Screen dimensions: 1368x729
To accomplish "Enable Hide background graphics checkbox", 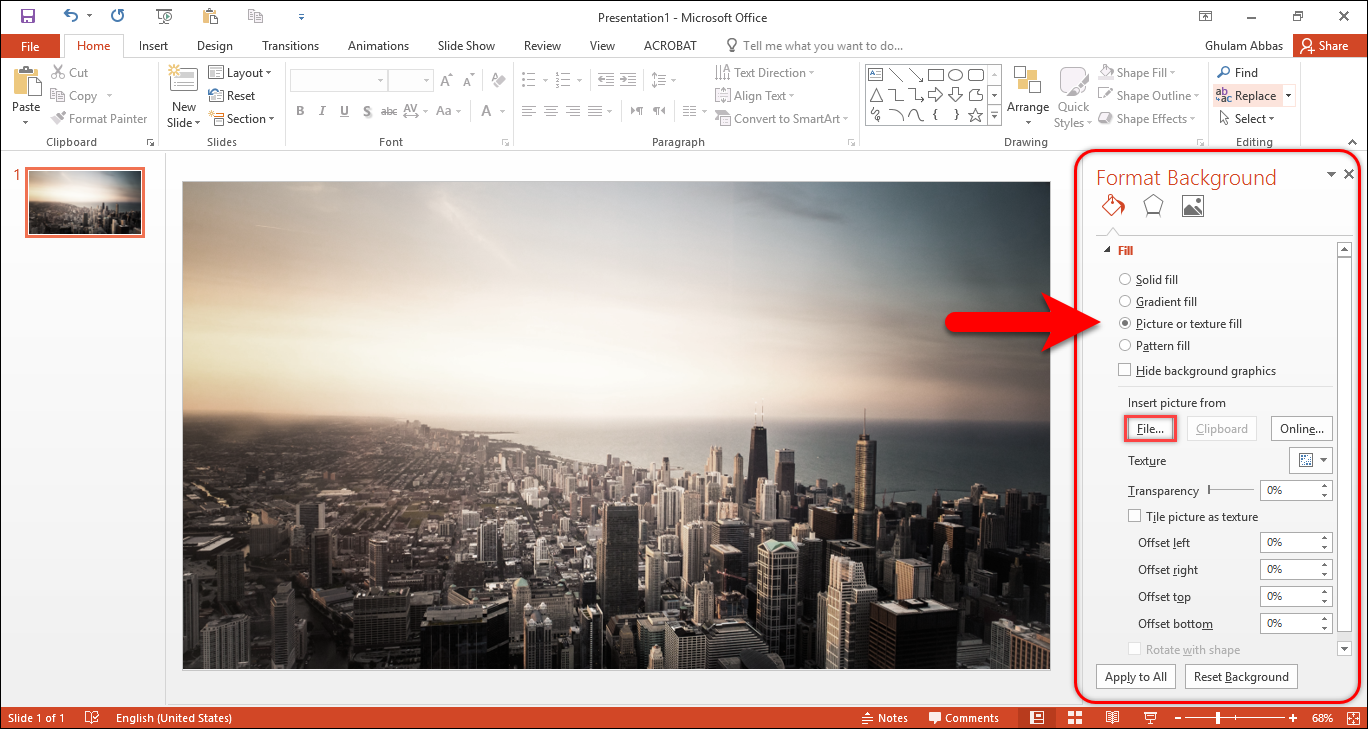I will click(x=1125, y=371).
